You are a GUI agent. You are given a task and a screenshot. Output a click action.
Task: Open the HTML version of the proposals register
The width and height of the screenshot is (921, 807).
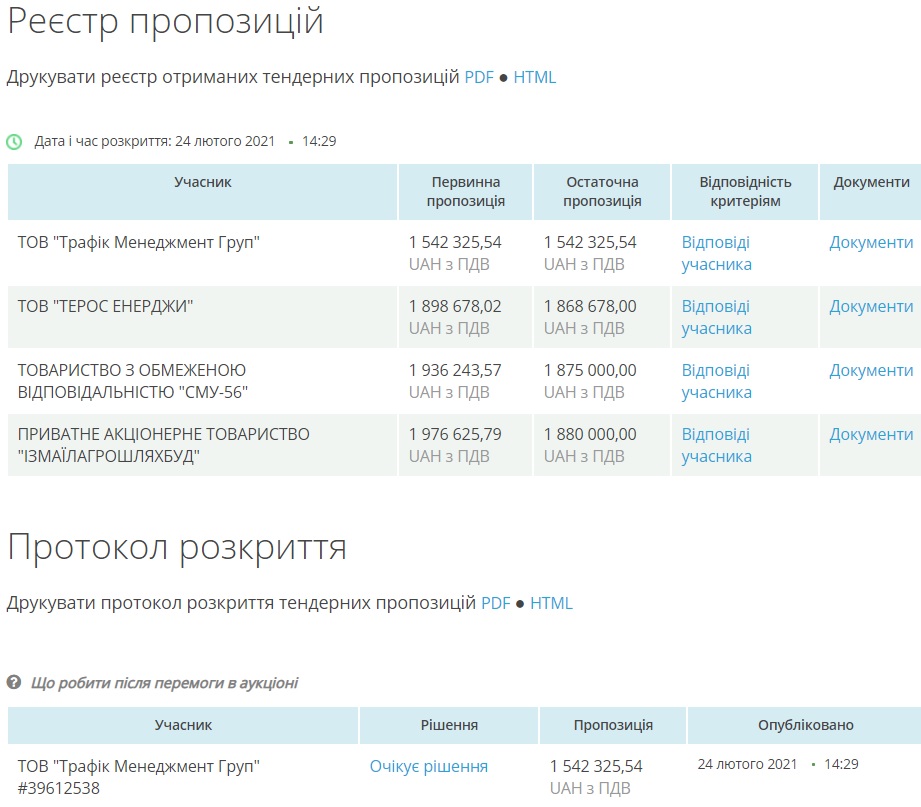click(x=535, y=77)
